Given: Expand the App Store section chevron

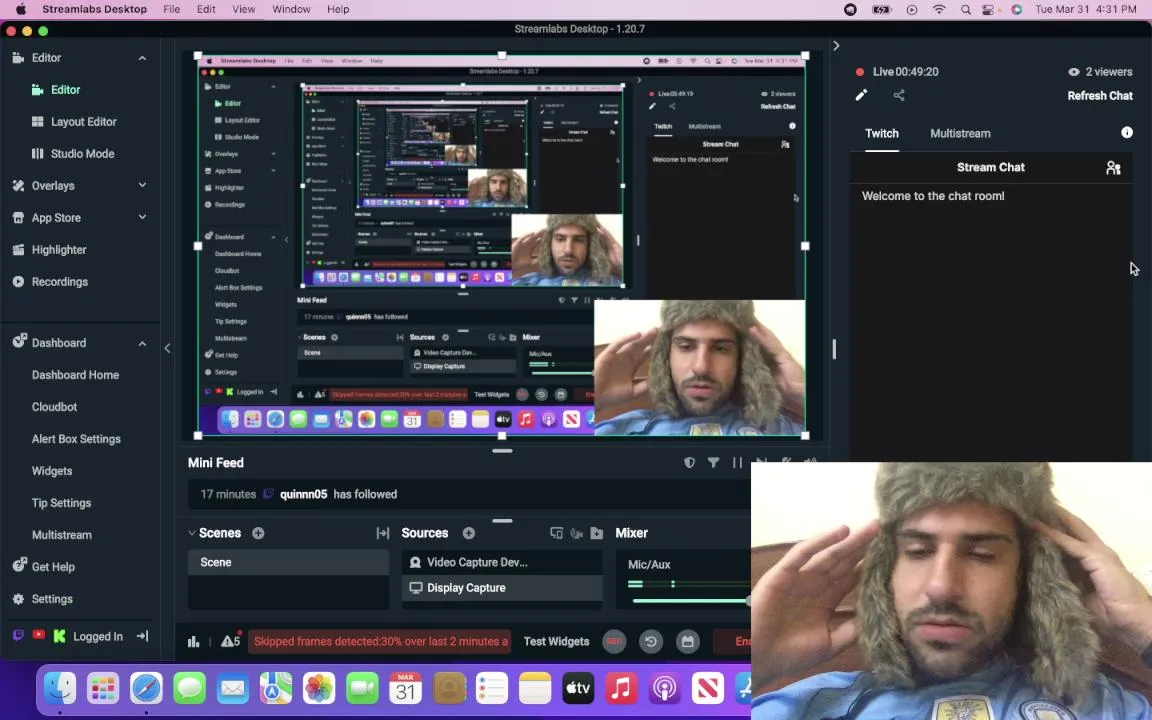Looking at the screenshot, I should tap(143, 217).
